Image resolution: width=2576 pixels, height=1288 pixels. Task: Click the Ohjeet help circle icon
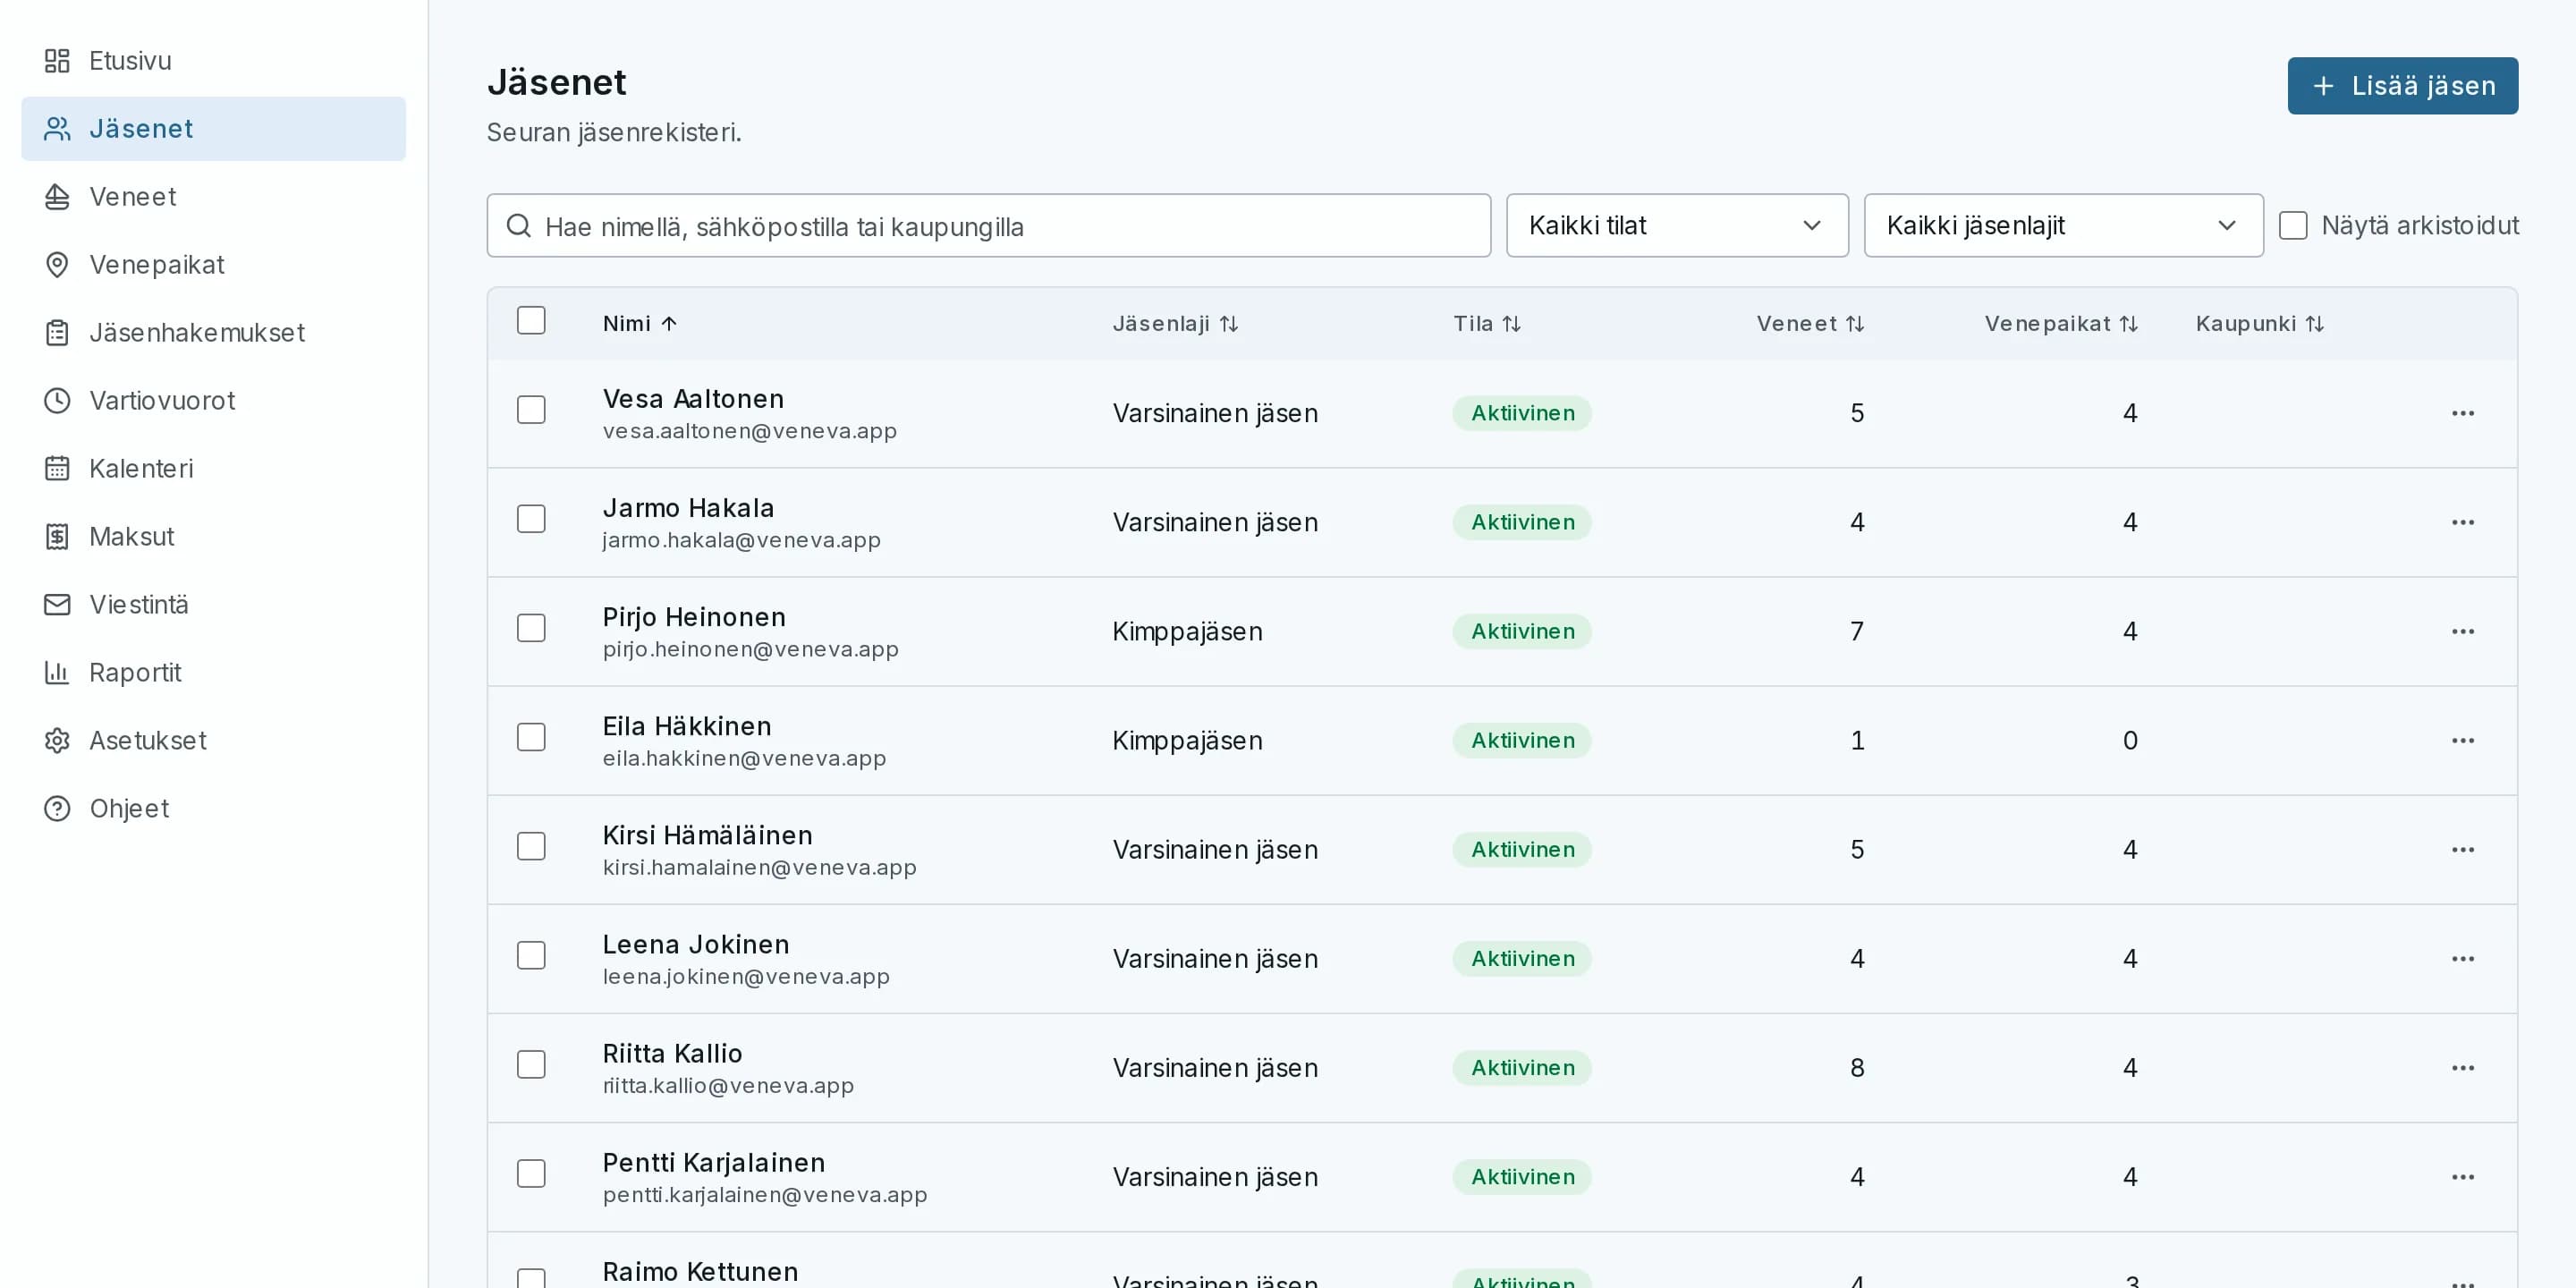pyautogui.click(x=57, y=809)
